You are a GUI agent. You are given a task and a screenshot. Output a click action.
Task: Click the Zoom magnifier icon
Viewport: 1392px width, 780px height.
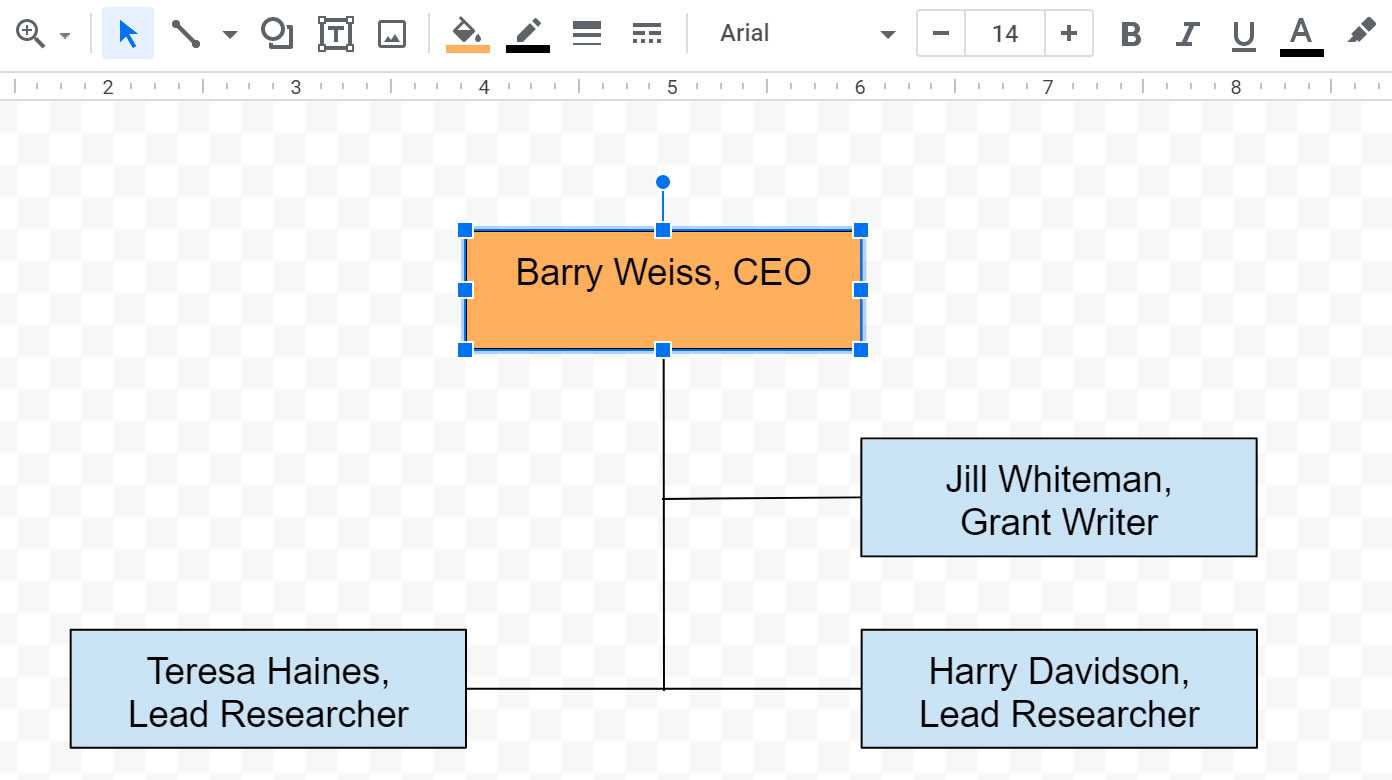click(x=30, y=32)
